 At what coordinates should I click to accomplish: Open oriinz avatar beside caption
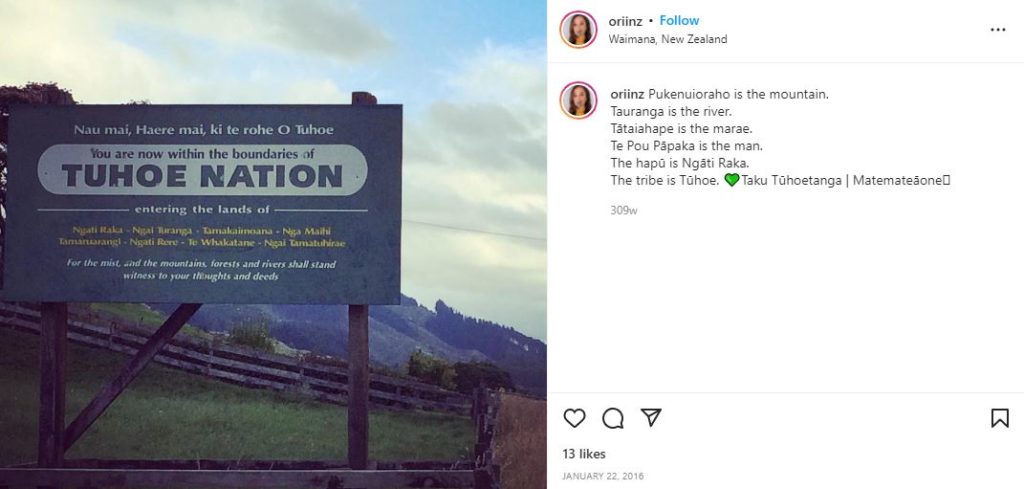(578, 100)
